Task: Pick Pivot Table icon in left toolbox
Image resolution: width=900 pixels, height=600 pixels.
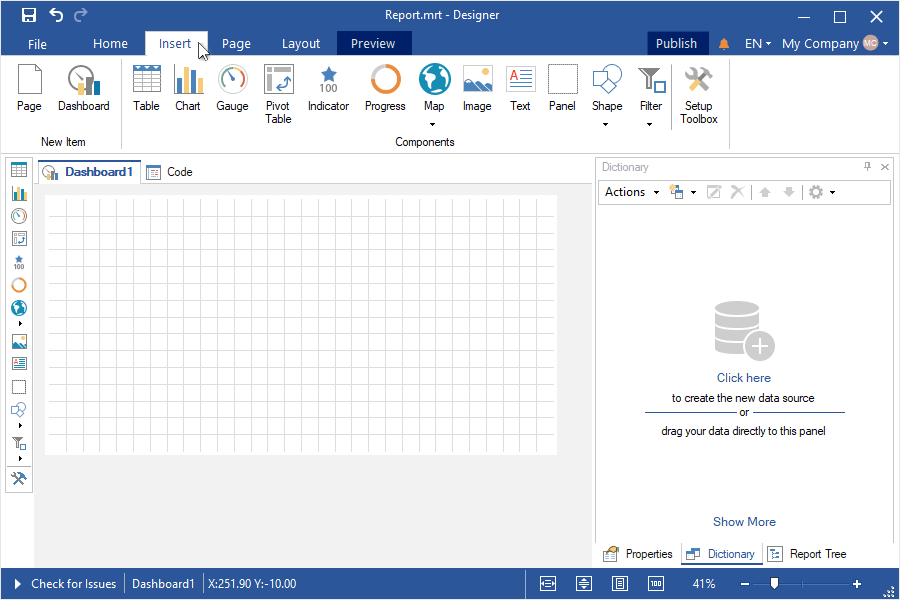Action: pos(19,239)
